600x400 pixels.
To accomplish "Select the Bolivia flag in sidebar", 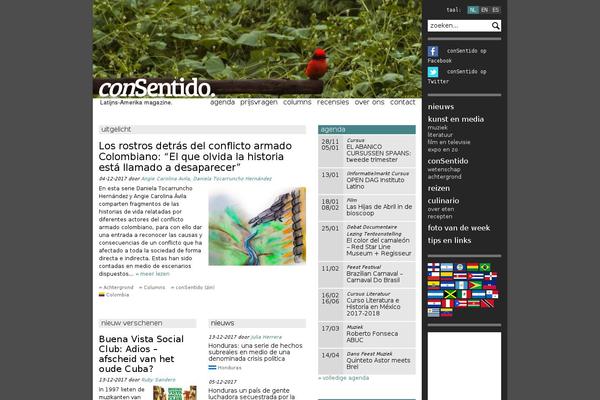I will pos(473,267).
